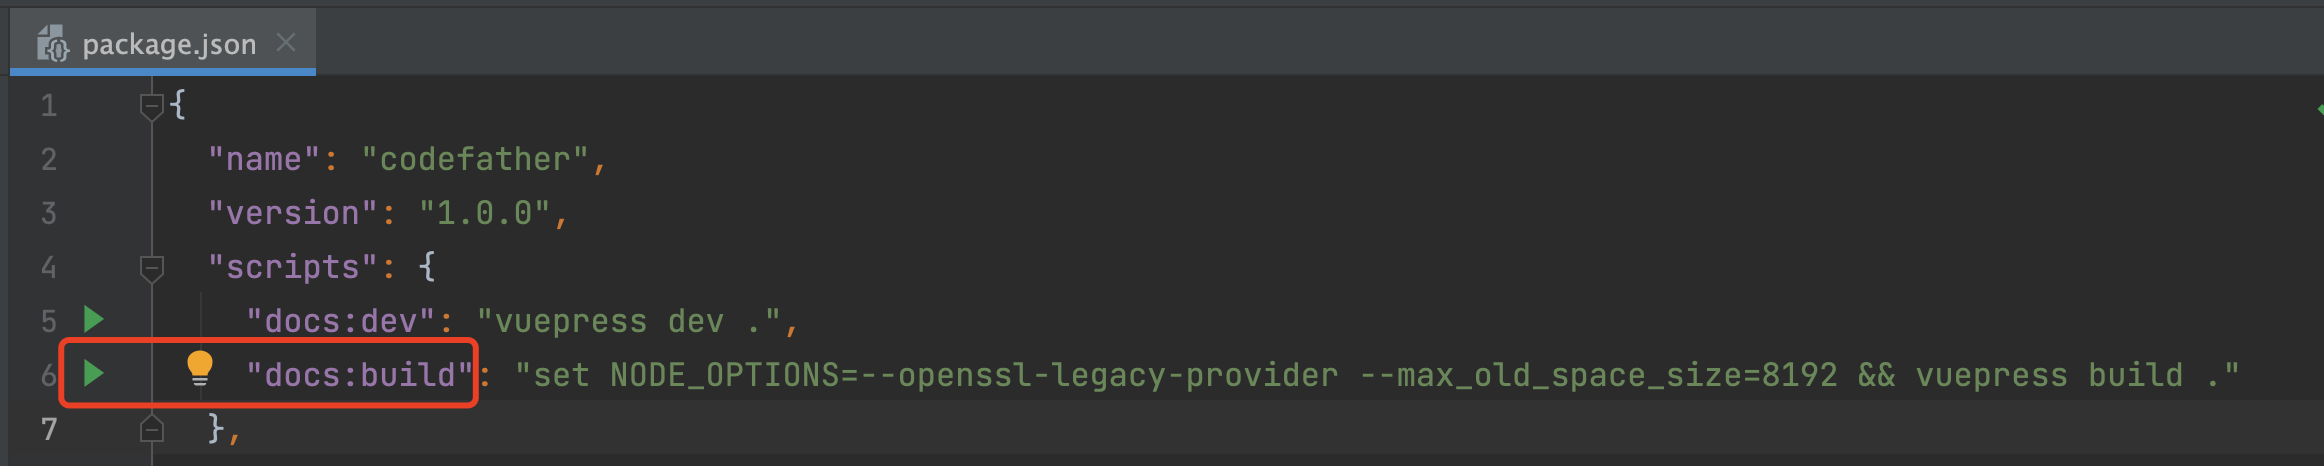Run the docs:build script gutter arrow
2324x466 pixels.
94,374
